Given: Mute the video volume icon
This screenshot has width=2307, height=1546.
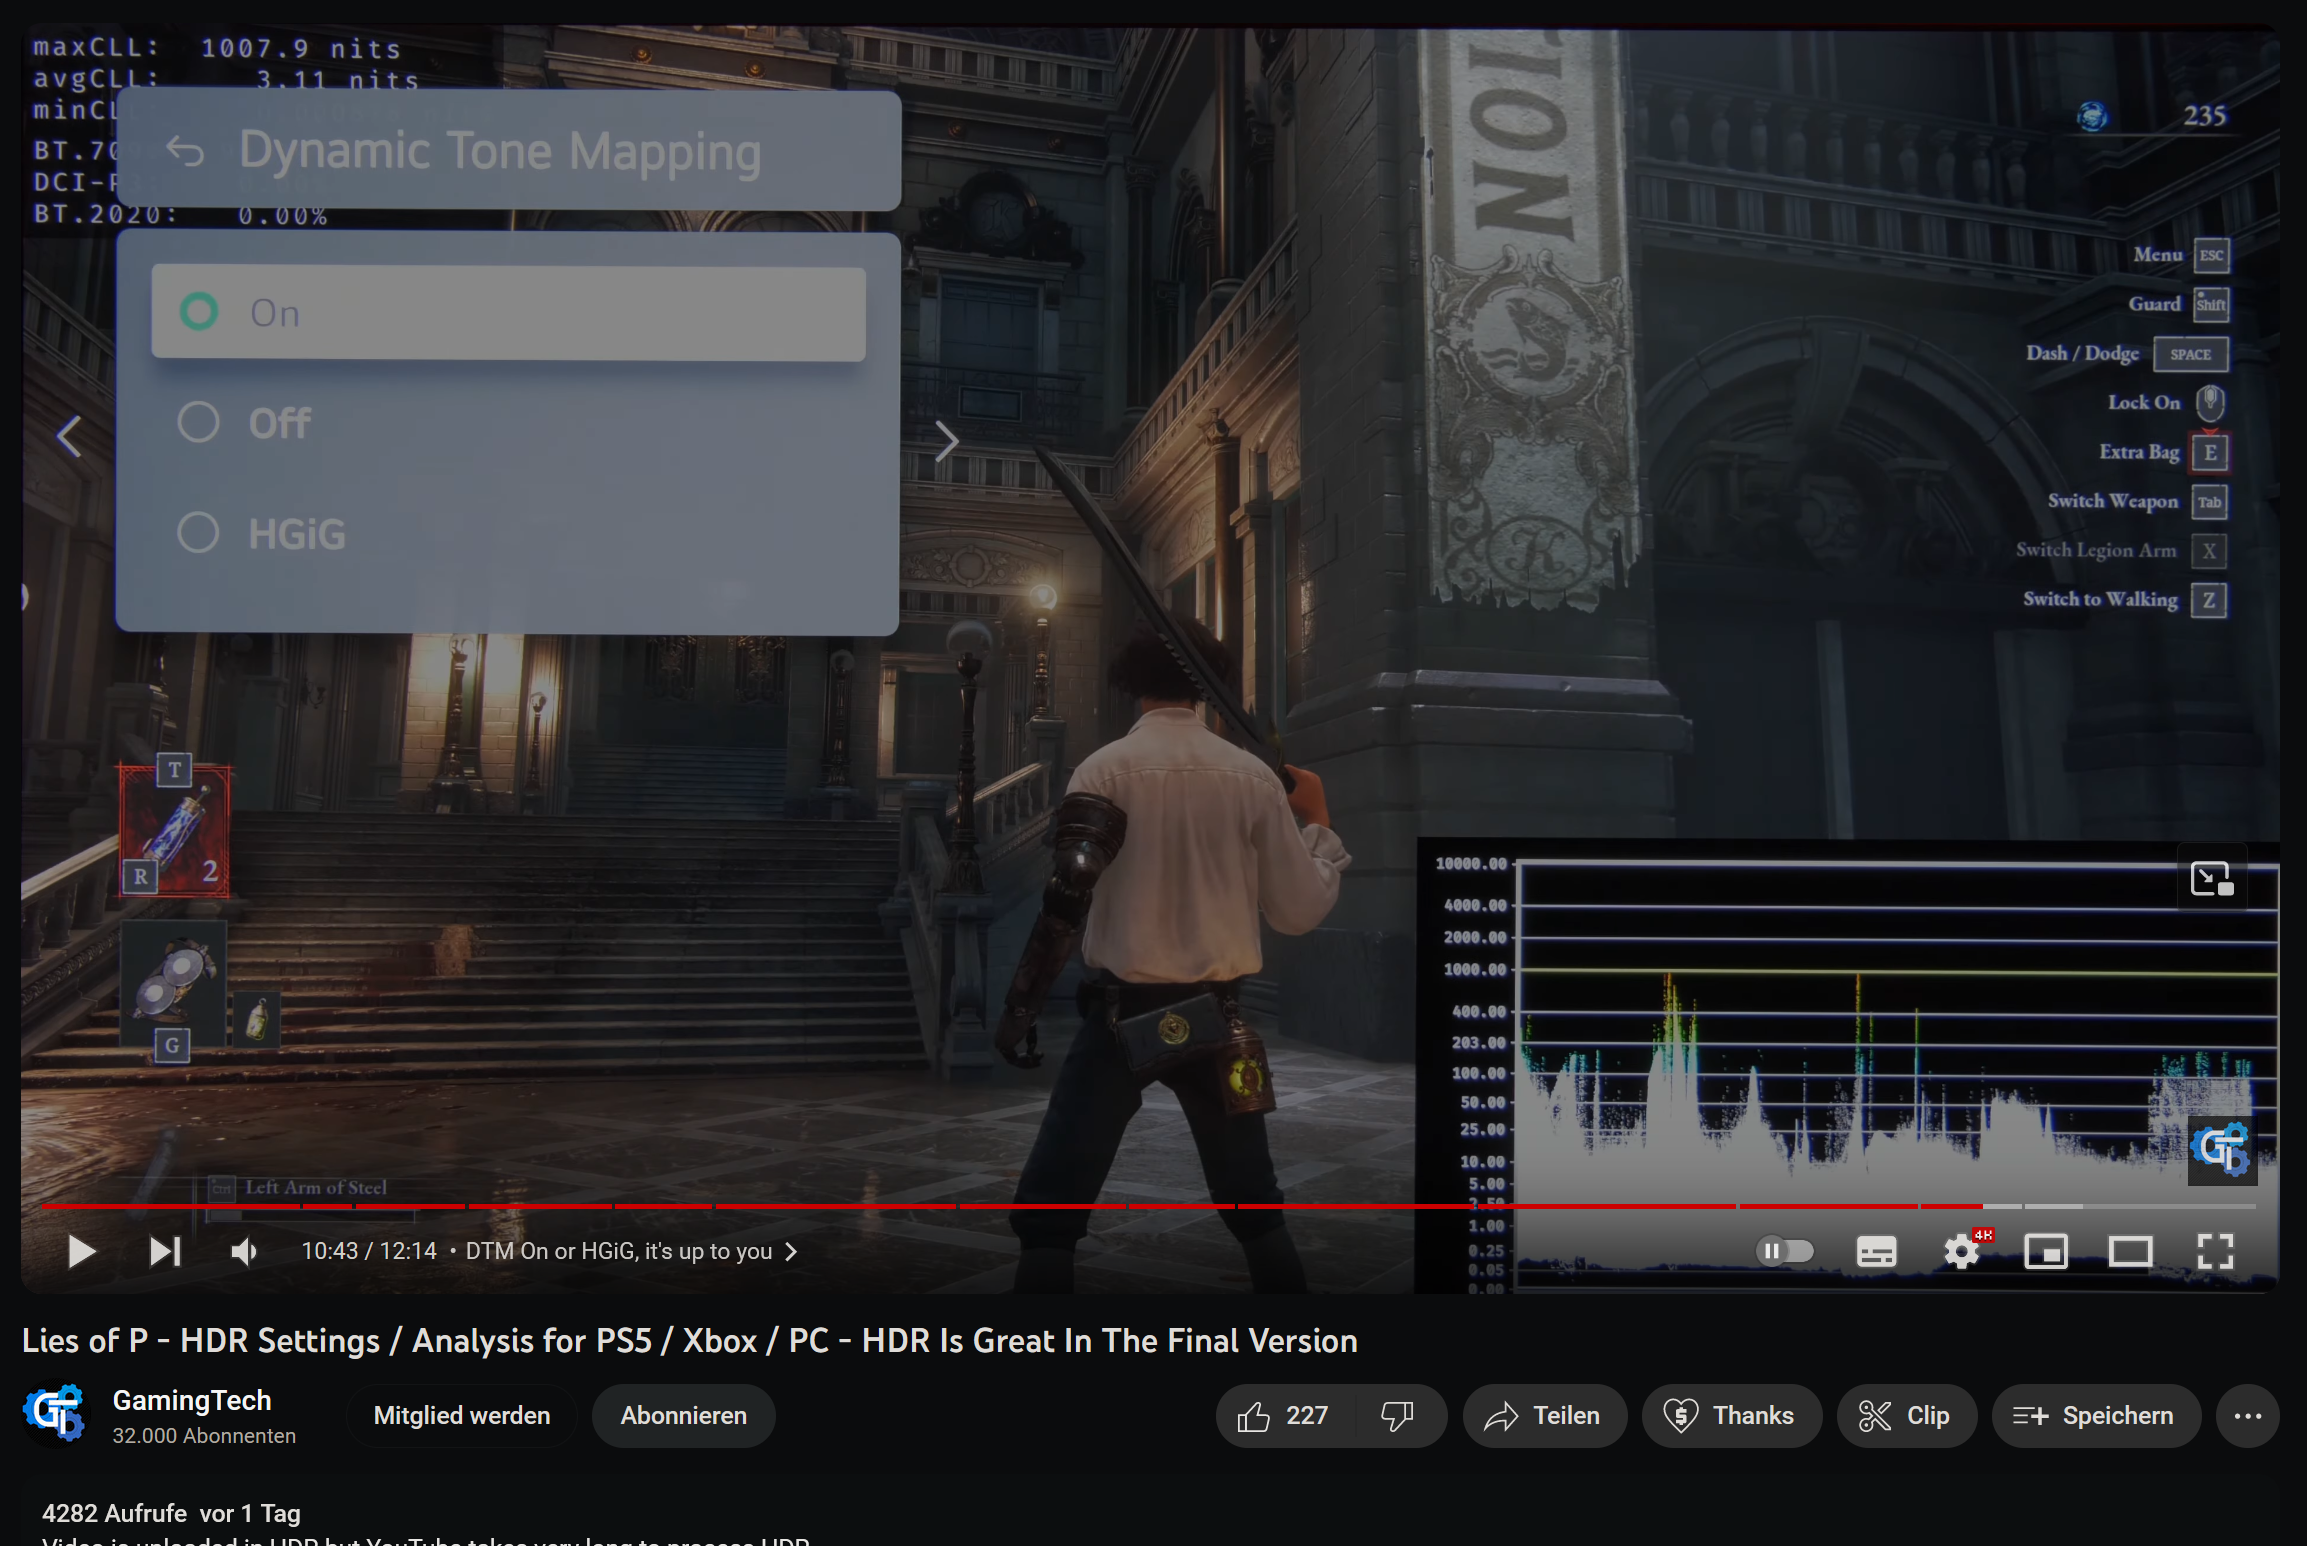Looking at the screenshot, I should (243, 1251).
